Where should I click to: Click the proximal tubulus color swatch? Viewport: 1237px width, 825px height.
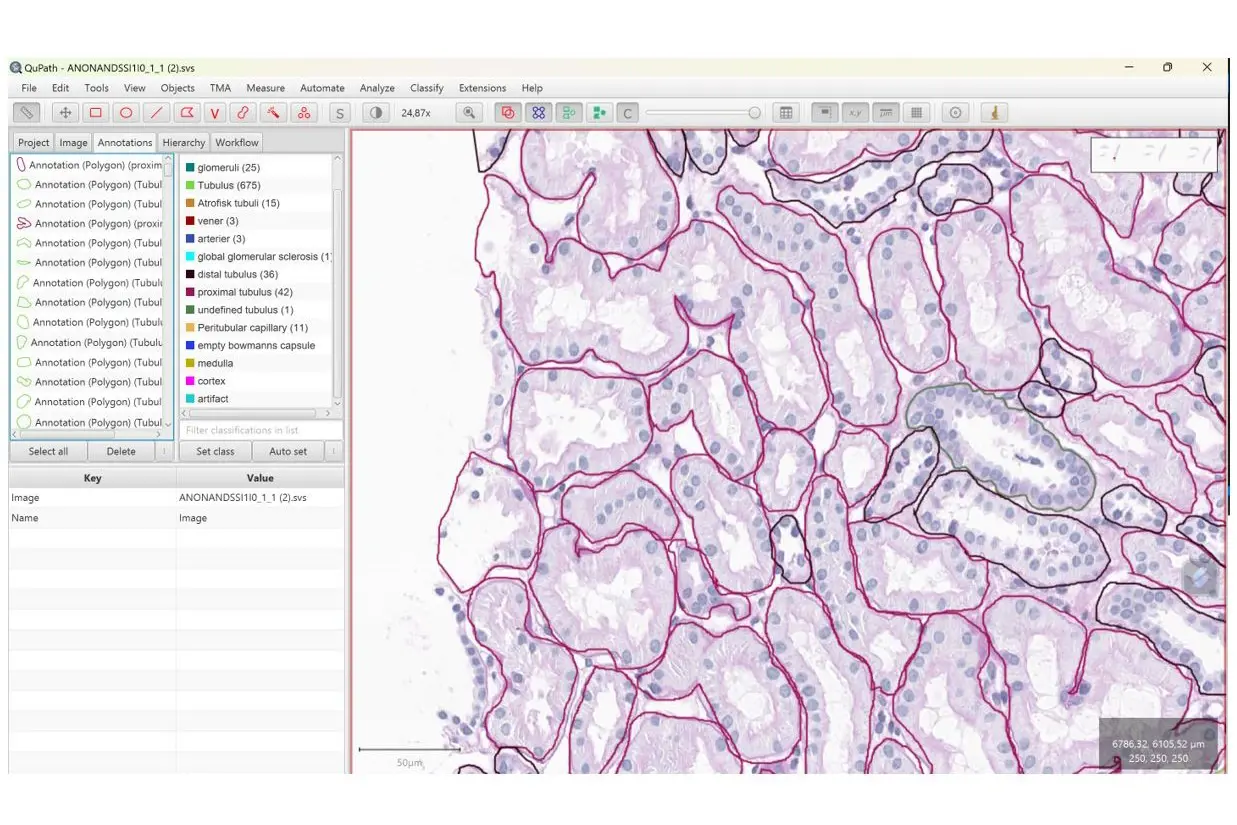pyautogui.click(x=190, y=292)
